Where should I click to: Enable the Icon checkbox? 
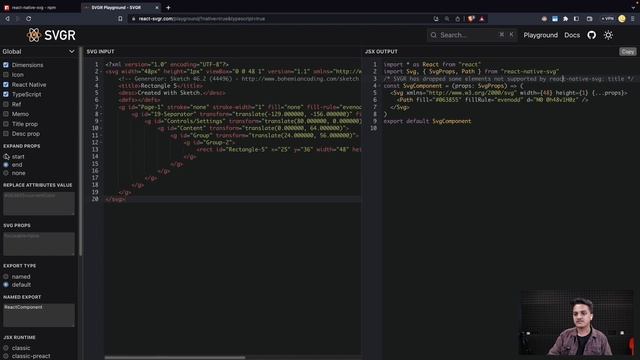click(6, 75)
